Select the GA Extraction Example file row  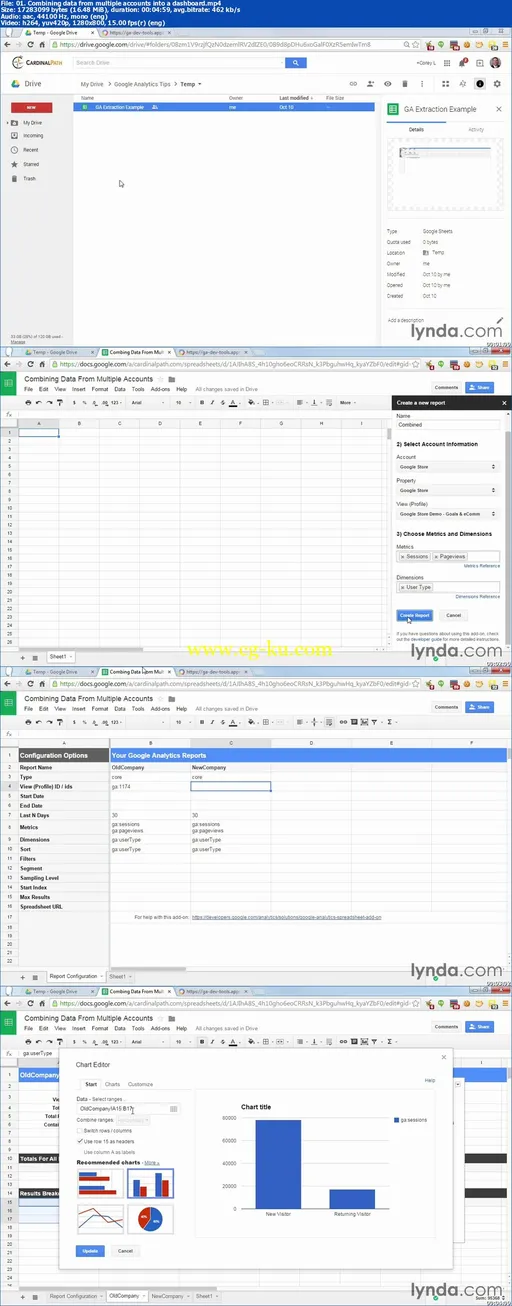click(226, 106)
